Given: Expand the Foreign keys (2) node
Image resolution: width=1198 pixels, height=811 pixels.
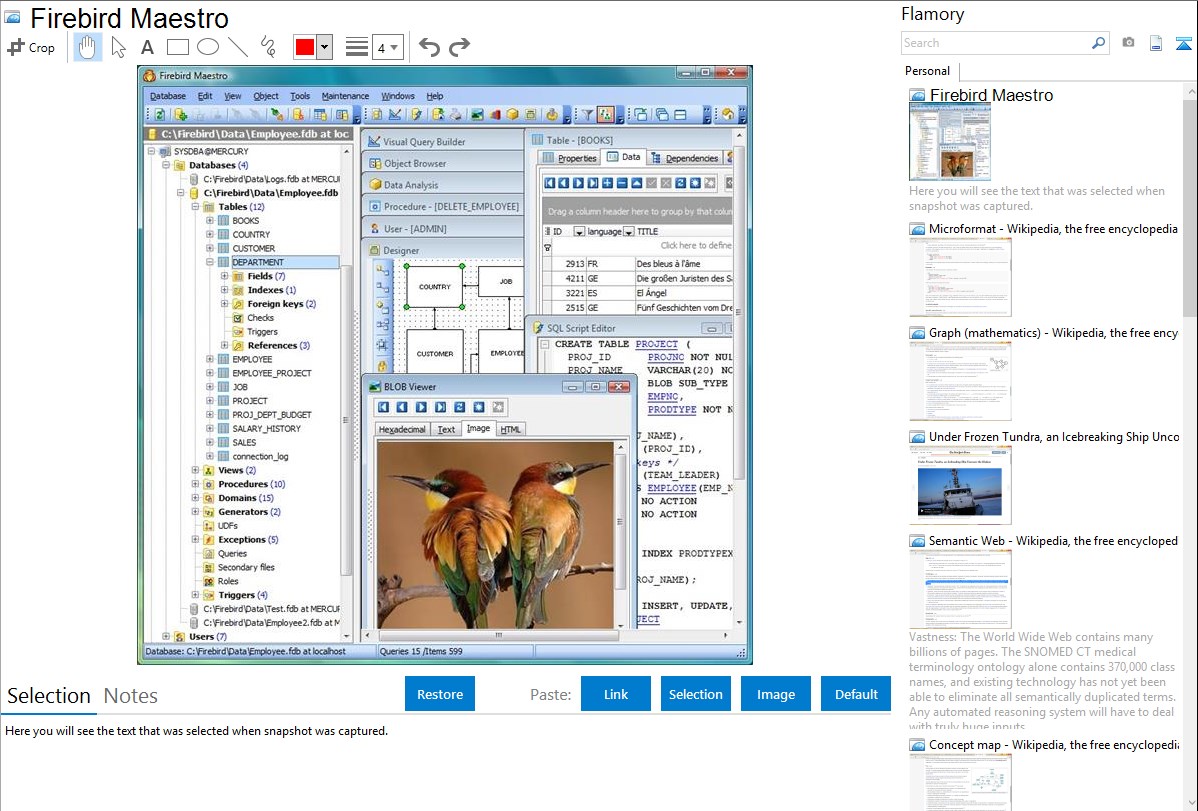Looking at the screenshot, I should (224, 303).
